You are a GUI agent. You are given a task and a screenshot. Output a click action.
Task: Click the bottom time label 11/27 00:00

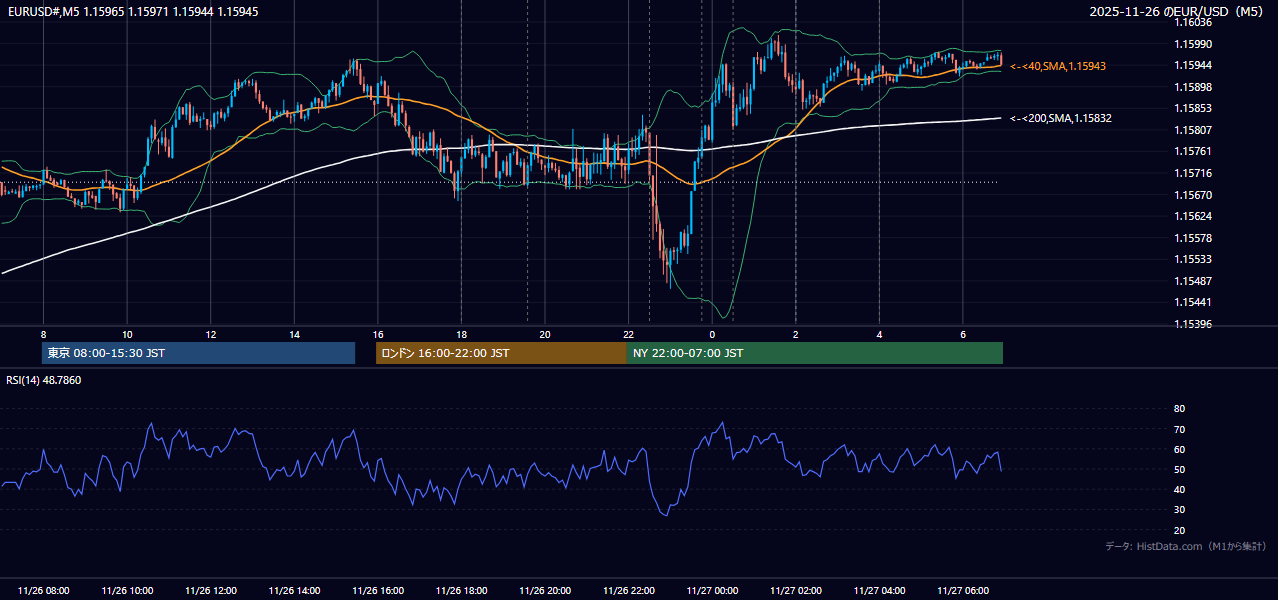pos(712,591)
